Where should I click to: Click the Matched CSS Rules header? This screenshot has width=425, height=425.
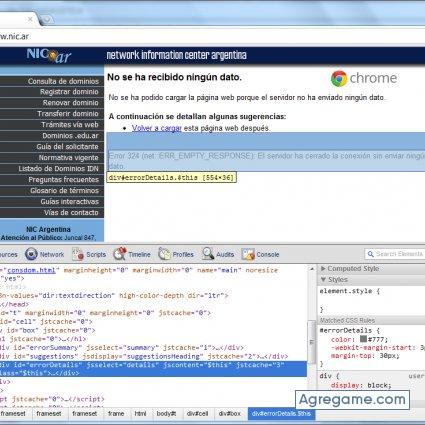click(347, 320)
